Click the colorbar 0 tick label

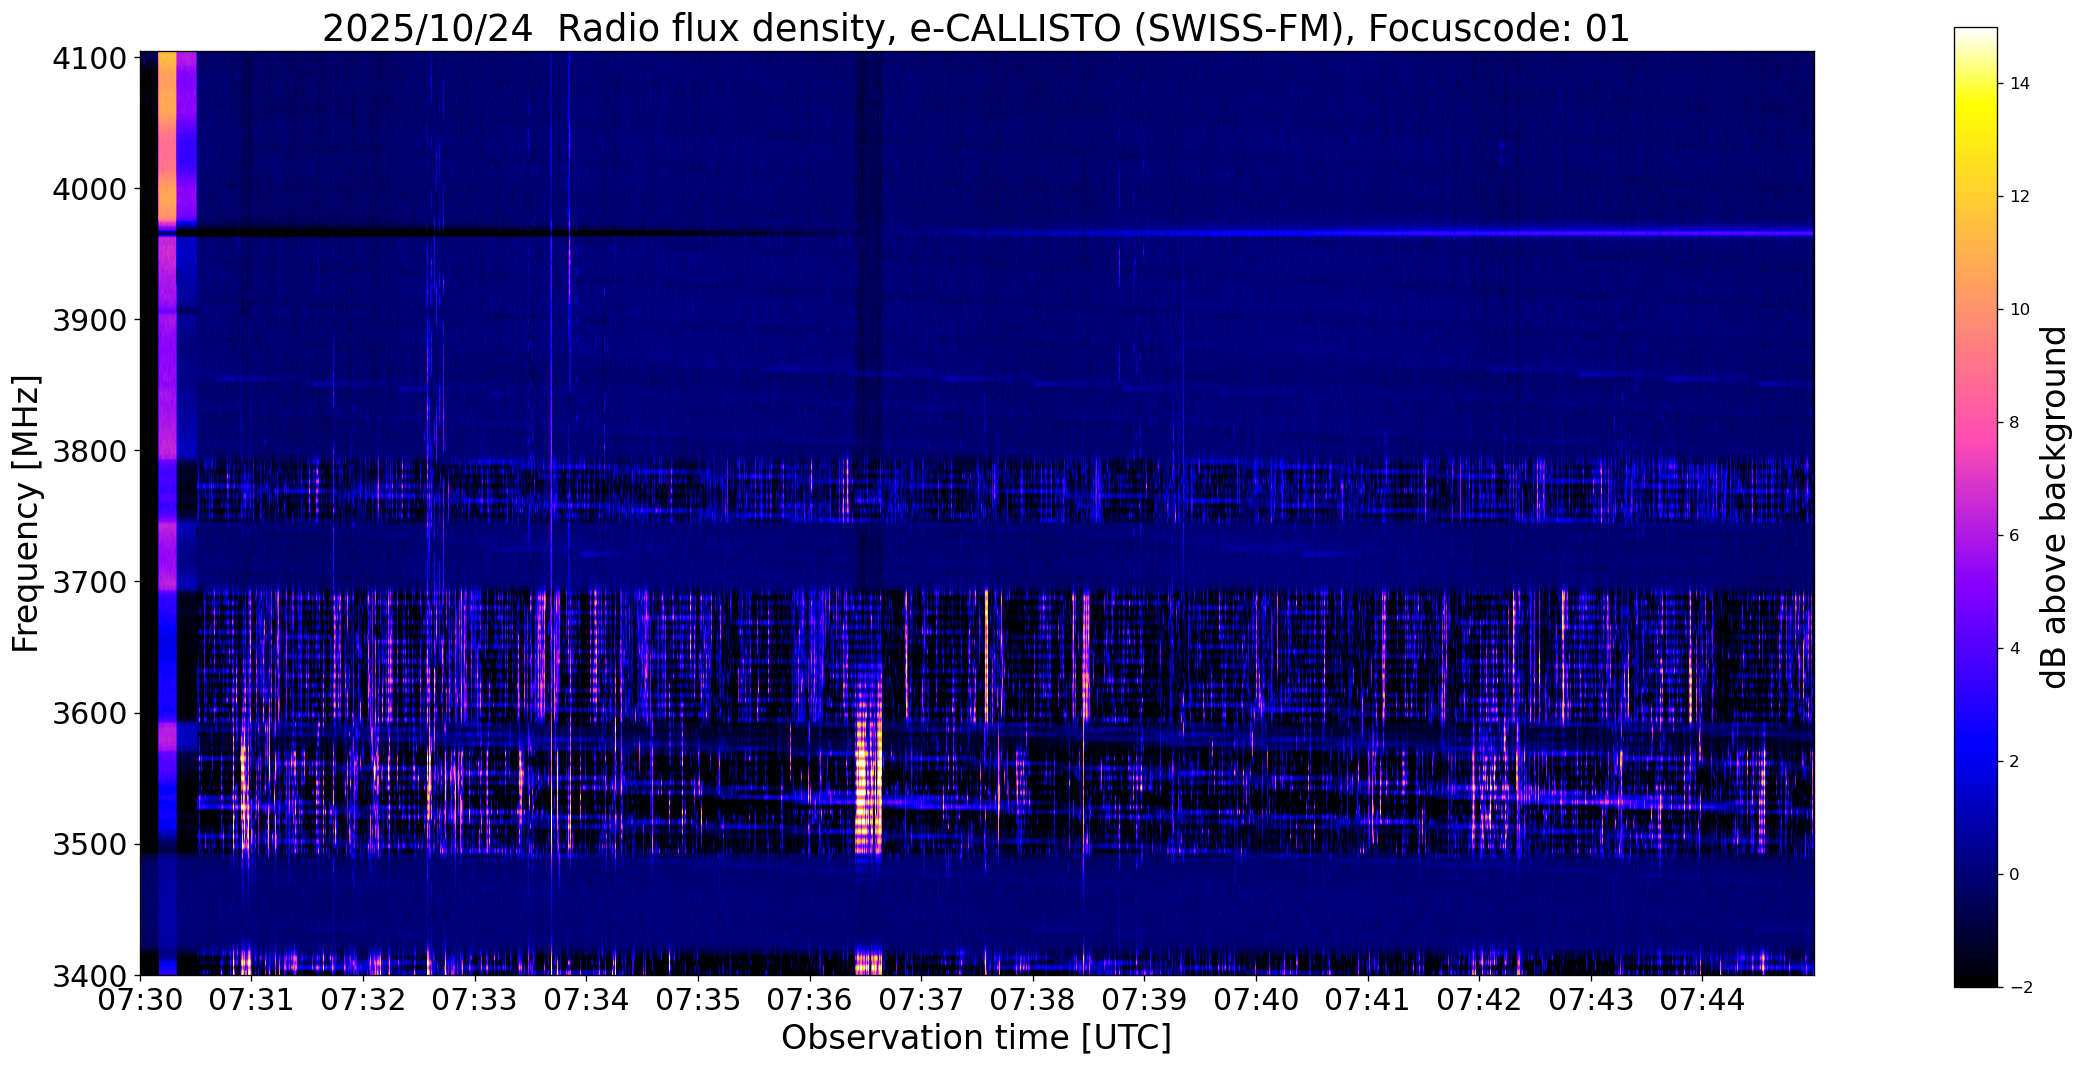tap(2015, 875)
